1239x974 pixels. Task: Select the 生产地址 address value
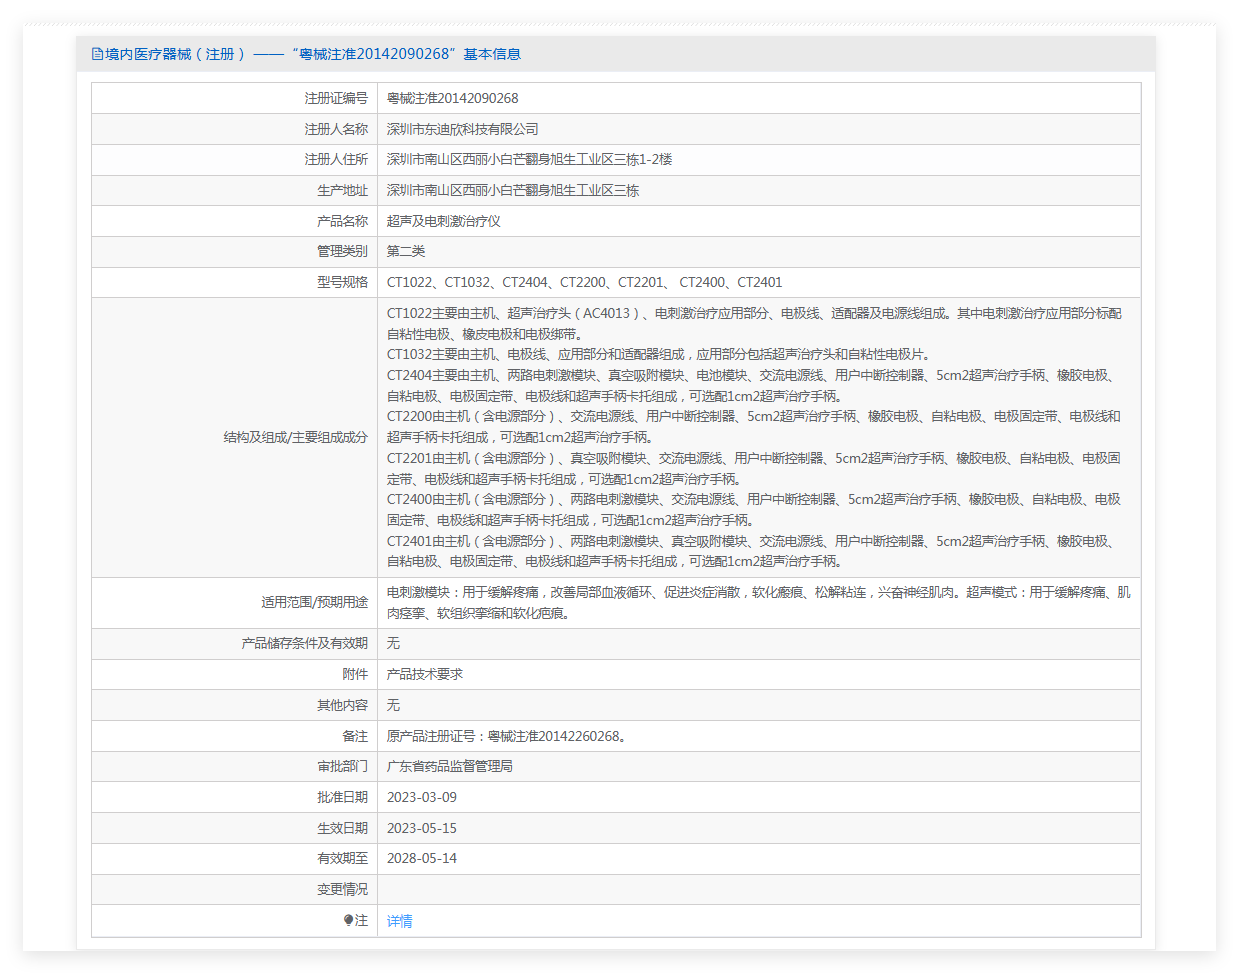[513, 190]
